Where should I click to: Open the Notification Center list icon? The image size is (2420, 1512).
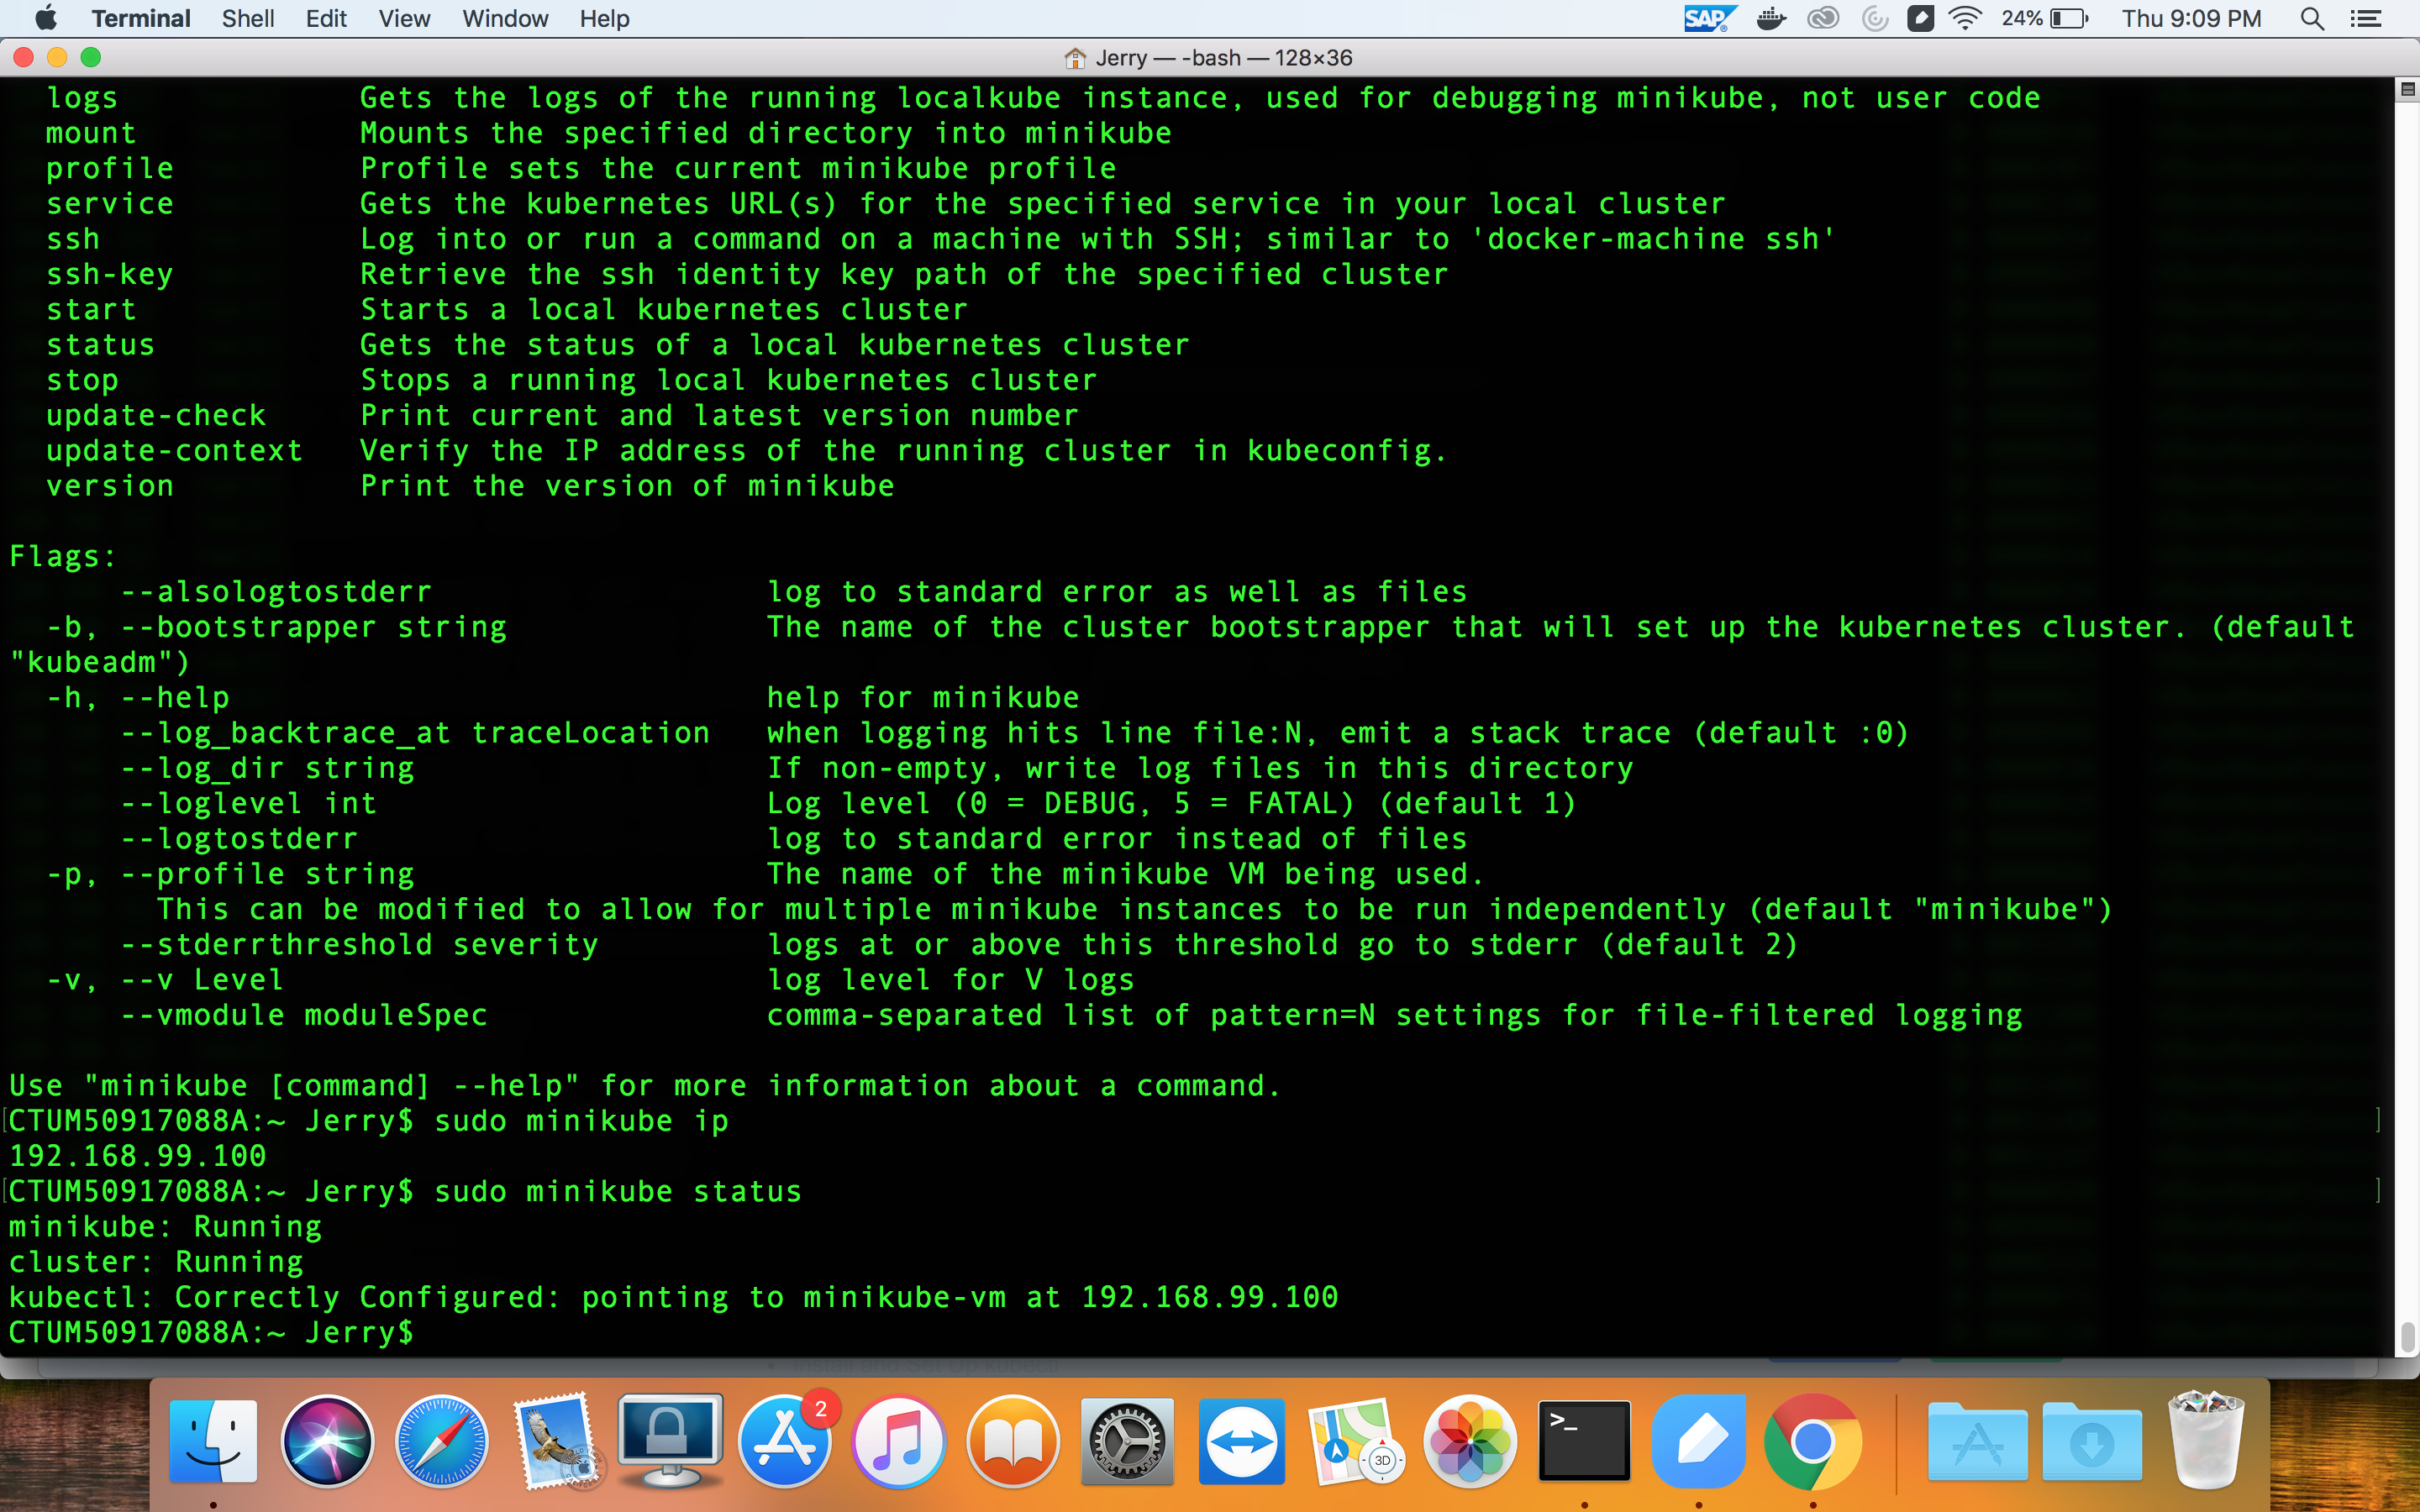coord(2366,19)
